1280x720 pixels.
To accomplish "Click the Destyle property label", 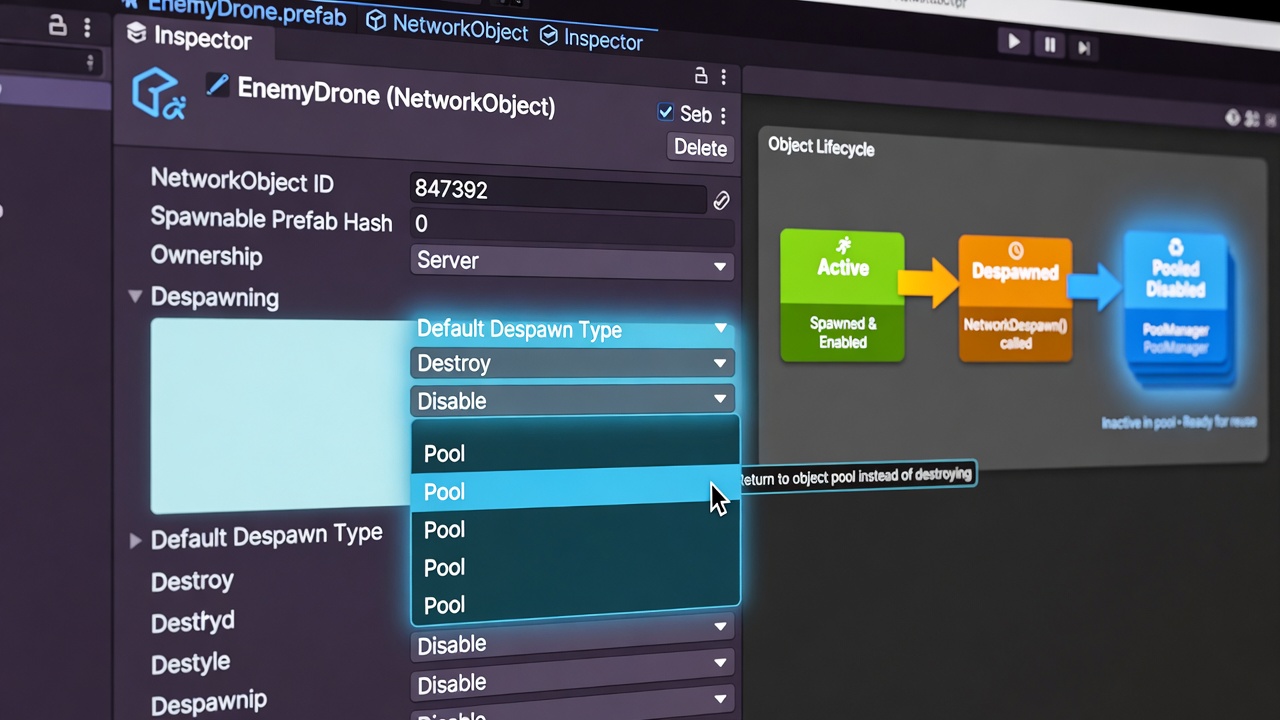I will [190, 663].
